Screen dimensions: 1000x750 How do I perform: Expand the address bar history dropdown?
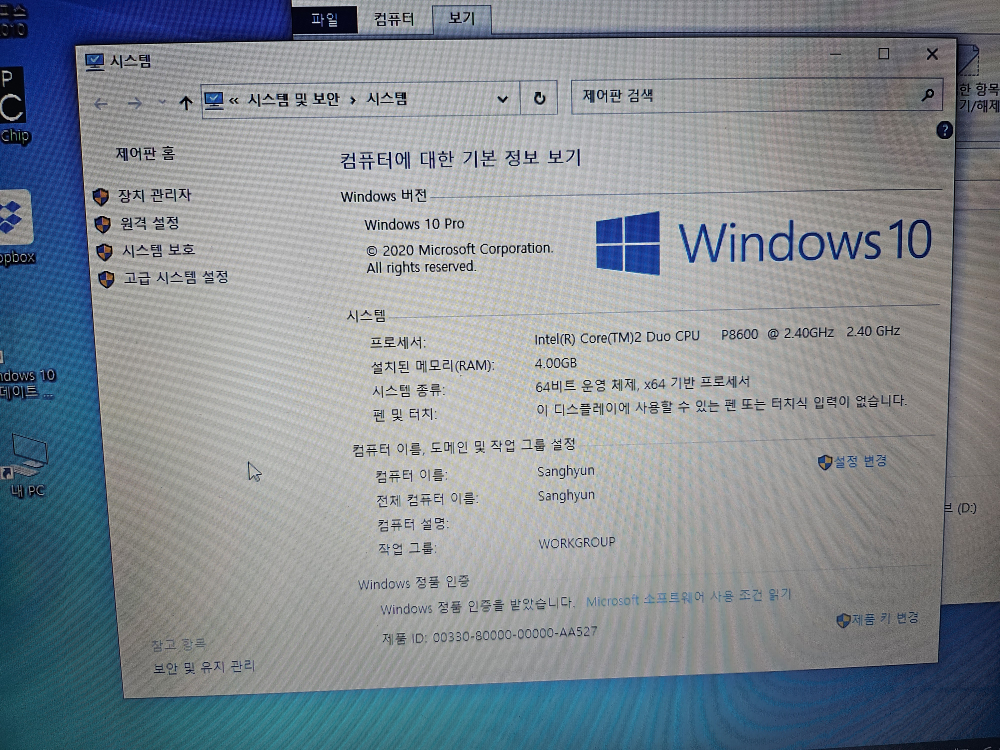[x=503, y=99]
